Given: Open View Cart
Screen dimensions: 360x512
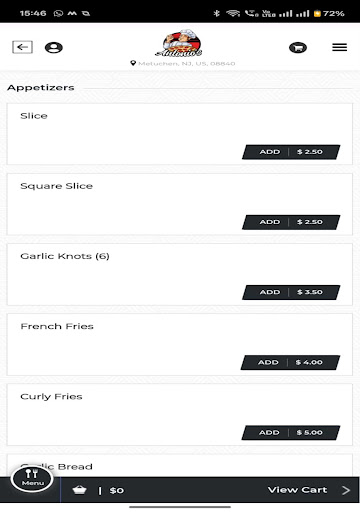Looking at the screenshot, I should (297, 490).
